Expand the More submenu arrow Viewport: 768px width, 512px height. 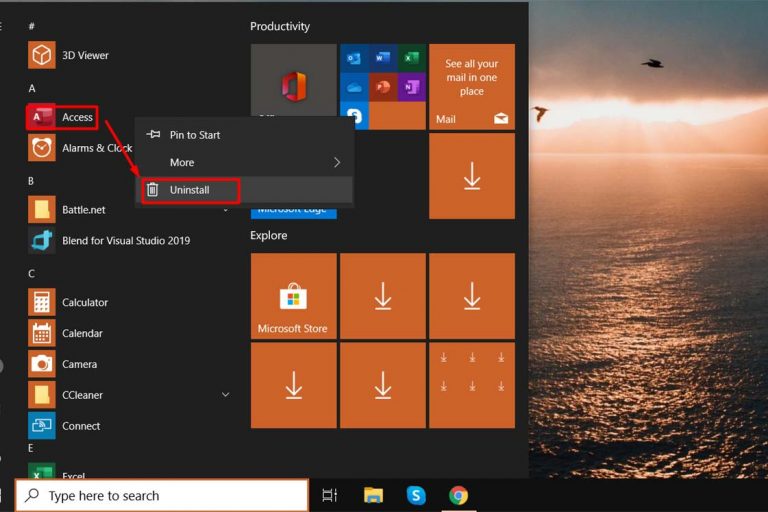point(337,162)
